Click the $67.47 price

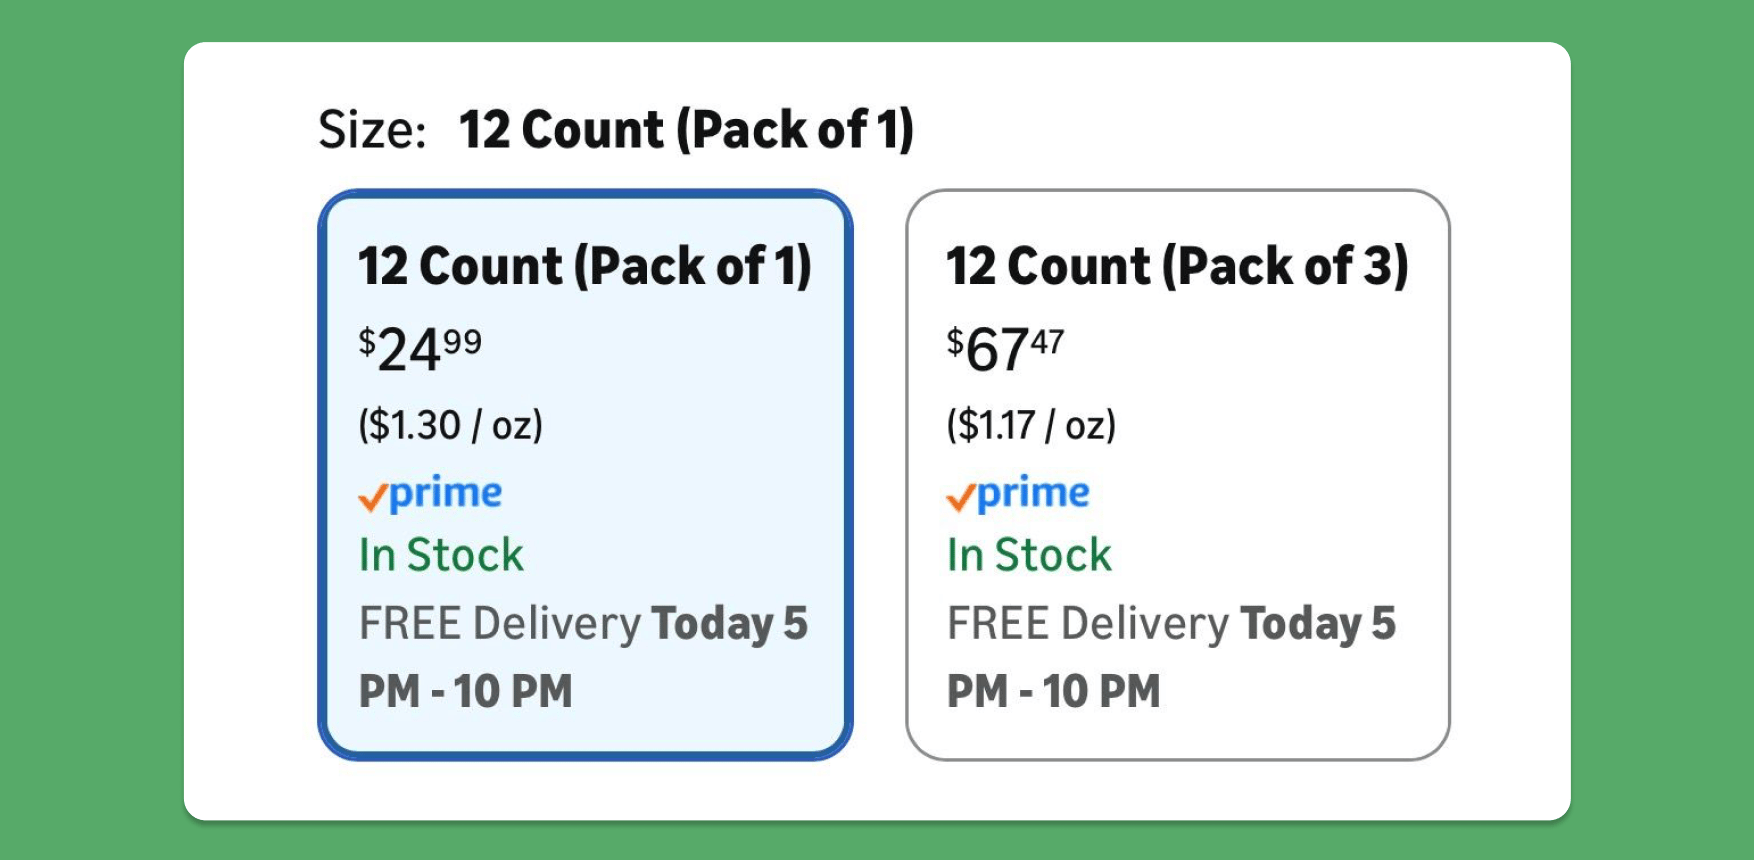click(1005, 350)
